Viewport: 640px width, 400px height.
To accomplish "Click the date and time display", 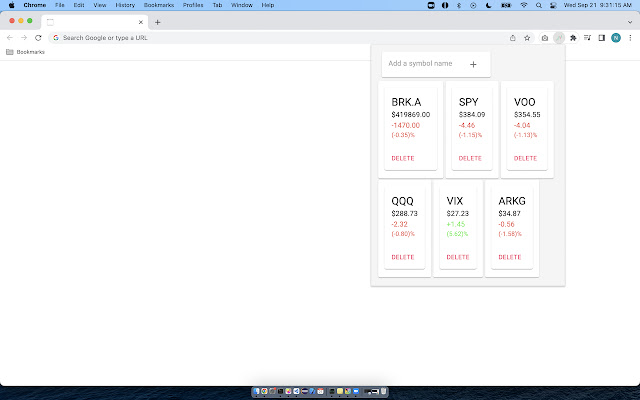I will 598,5.
